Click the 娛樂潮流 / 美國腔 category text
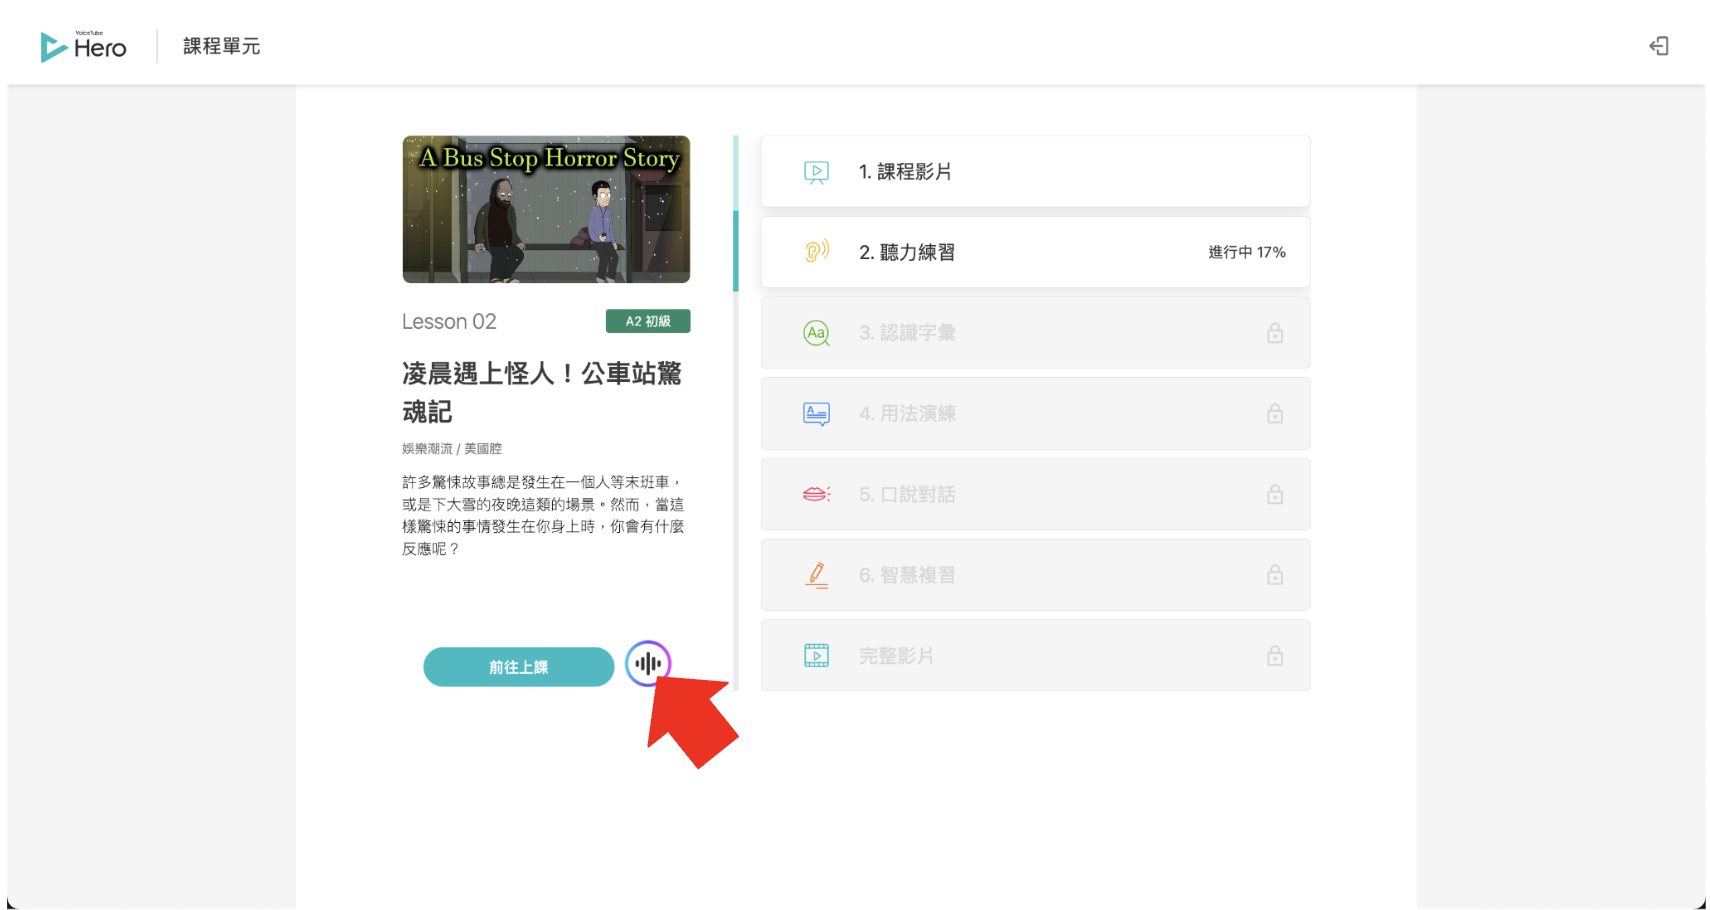The height and width of the screenshot is (910, 1710). [452, 449]
